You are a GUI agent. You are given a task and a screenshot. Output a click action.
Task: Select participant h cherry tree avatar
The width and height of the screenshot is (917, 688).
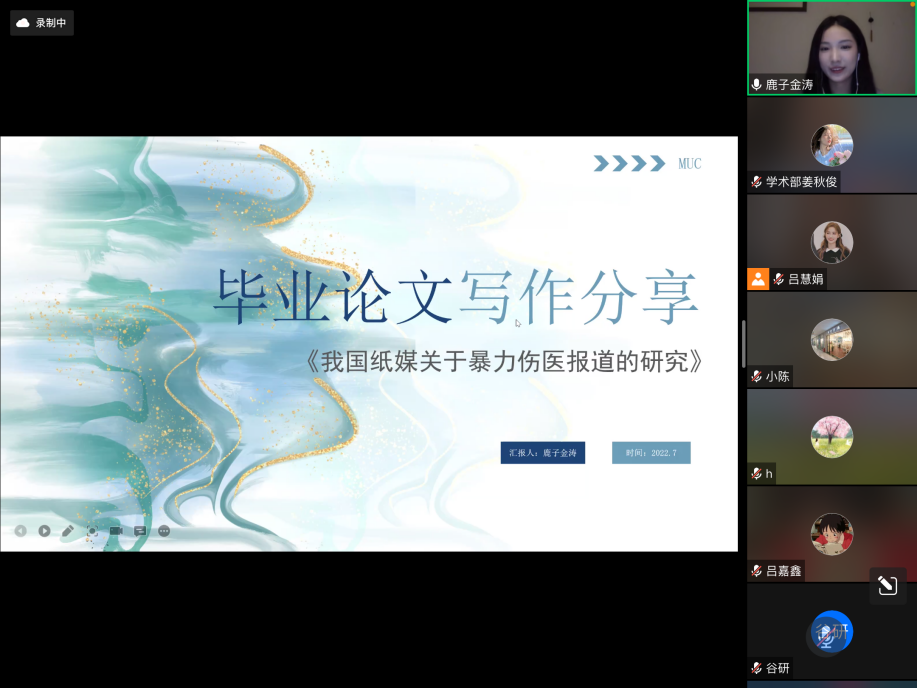coord(831,437)
